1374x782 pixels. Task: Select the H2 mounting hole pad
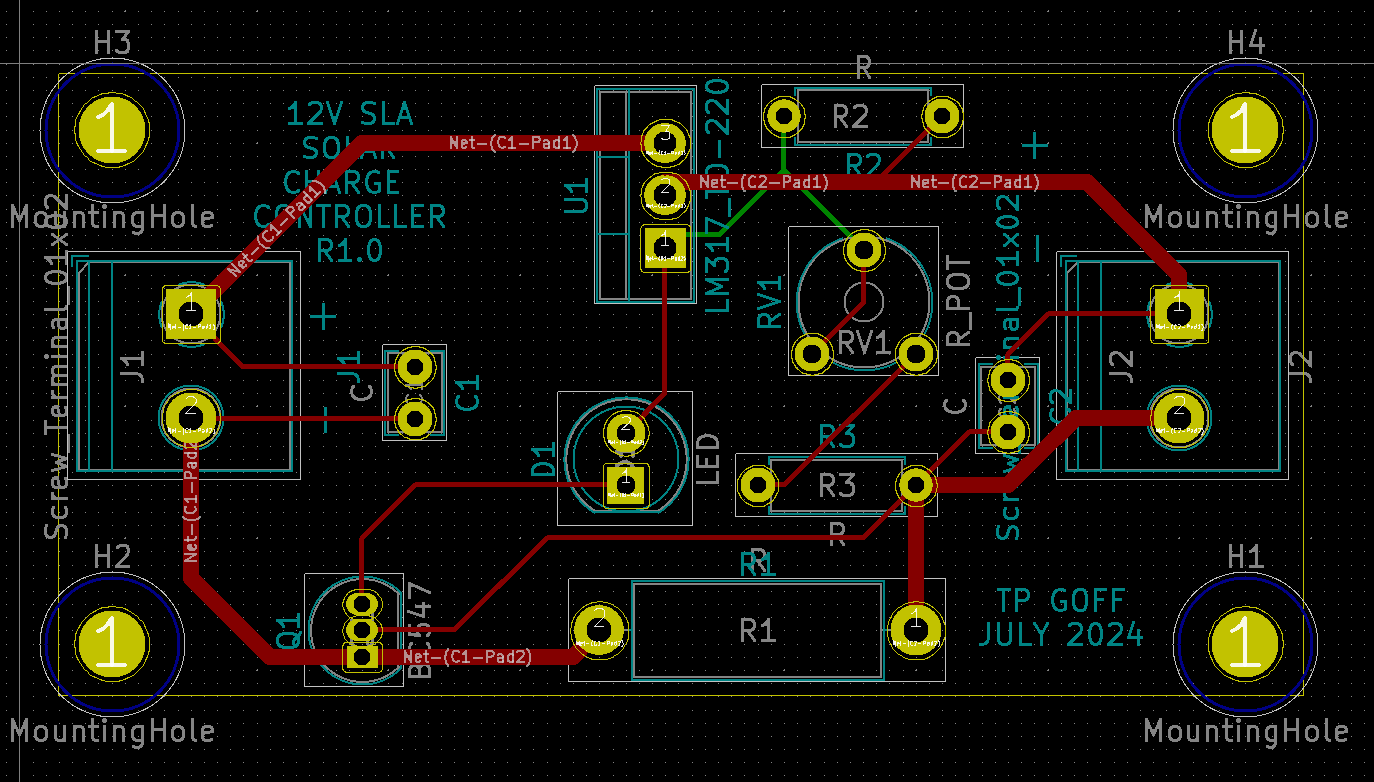(112, 642)
